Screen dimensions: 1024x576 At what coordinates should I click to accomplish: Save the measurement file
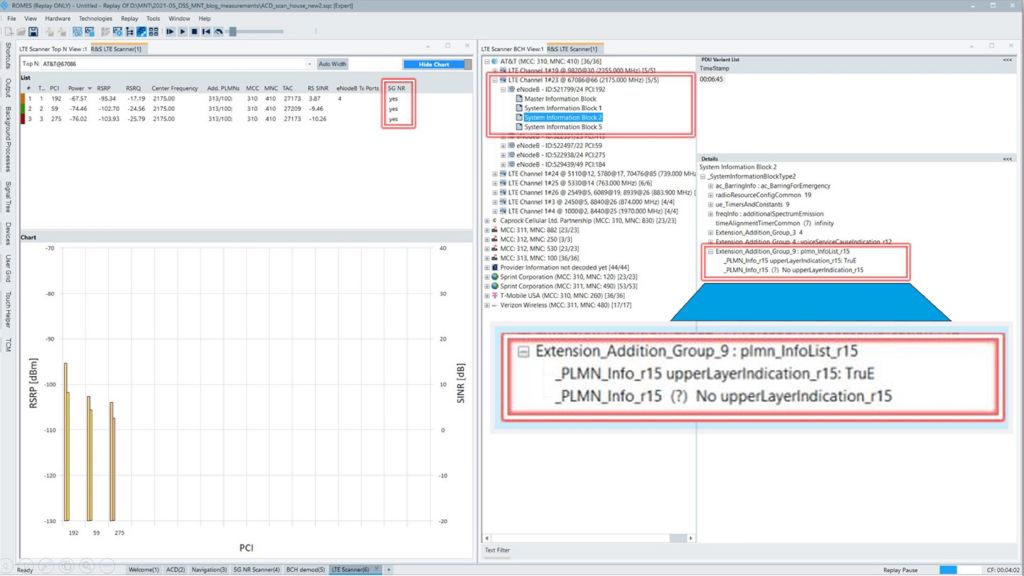point(34,32)
